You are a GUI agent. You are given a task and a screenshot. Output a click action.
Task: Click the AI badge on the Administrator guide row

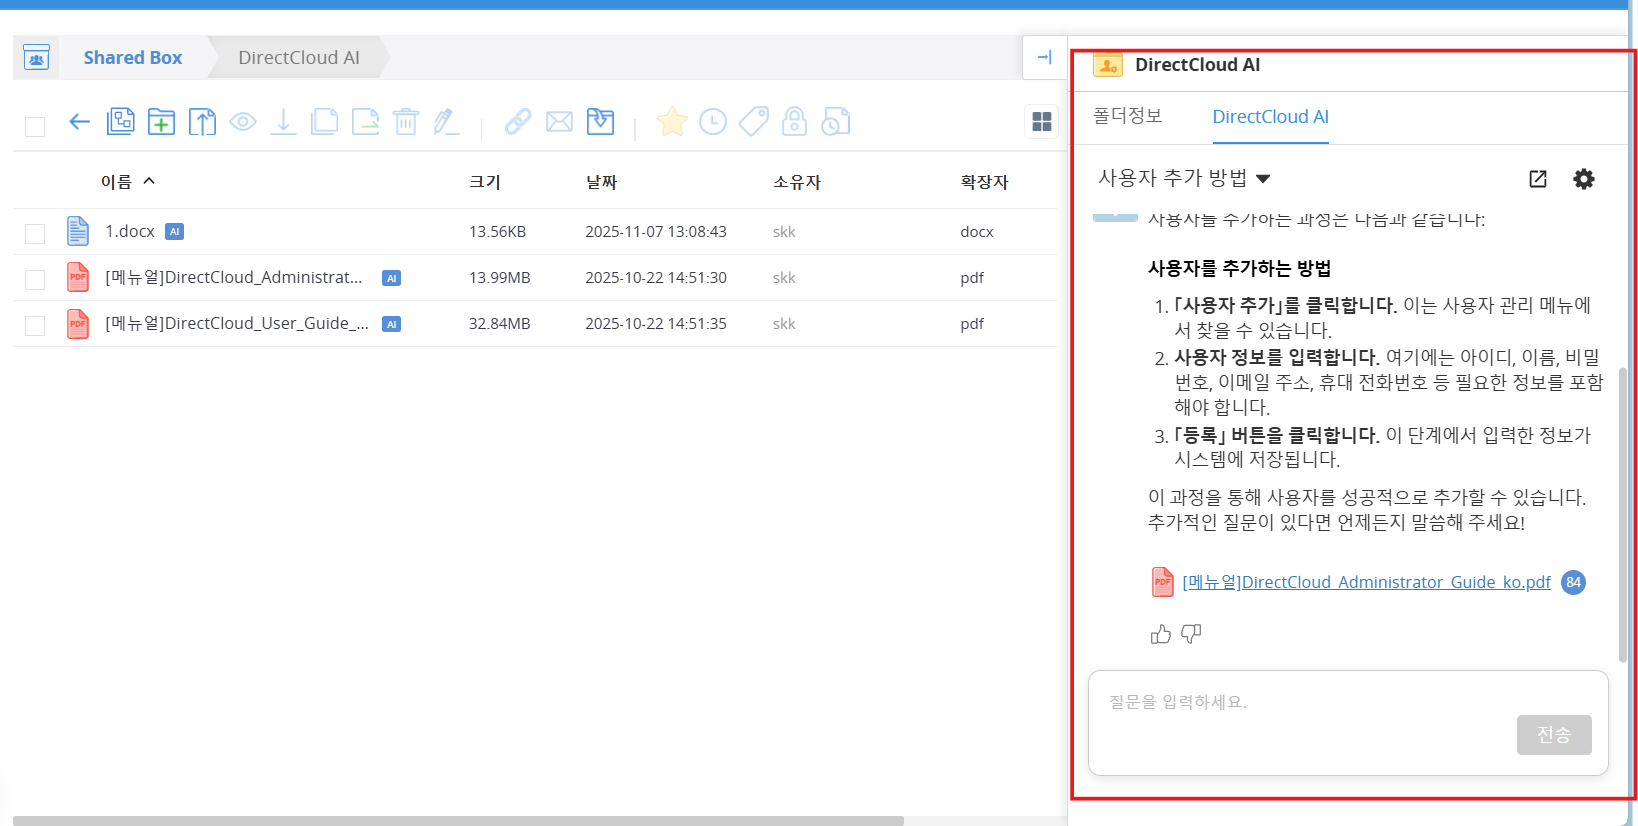tap(392, 278)
